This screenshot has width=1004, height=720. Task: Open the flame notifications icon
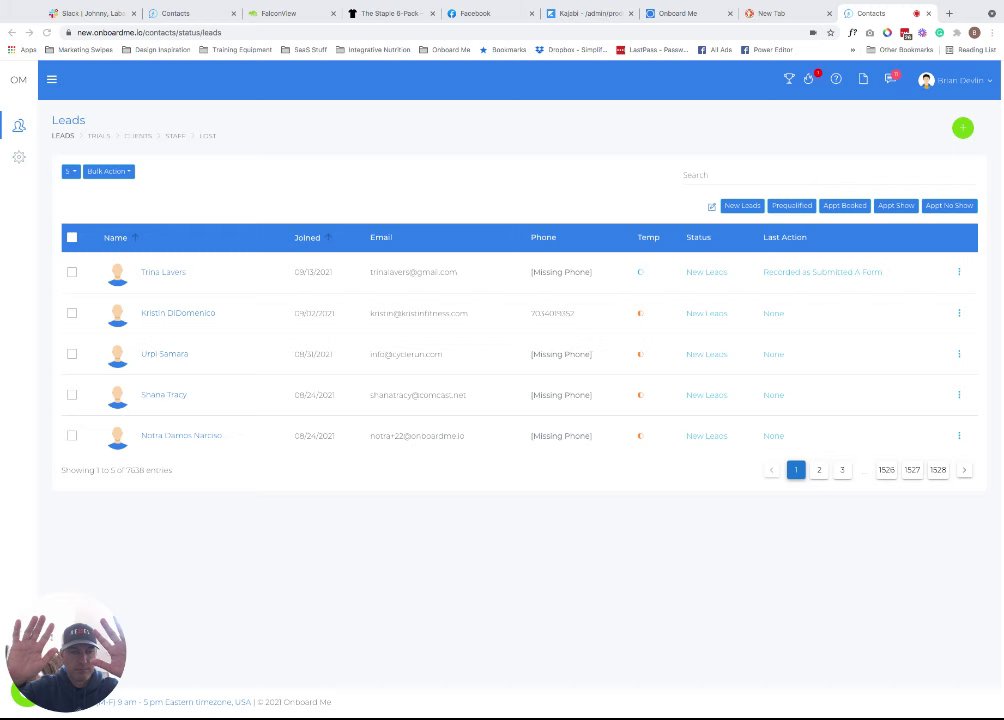pos(809,79)
